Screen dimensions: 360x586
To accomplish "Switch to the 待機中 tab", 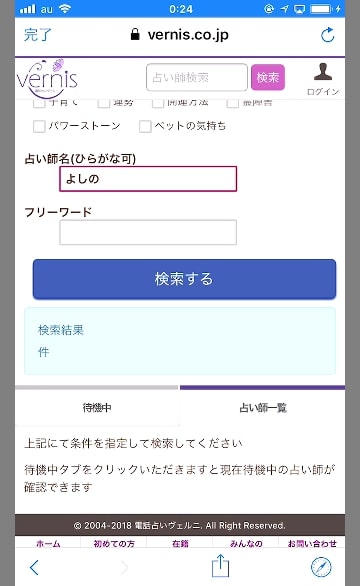I will (97, 407).
